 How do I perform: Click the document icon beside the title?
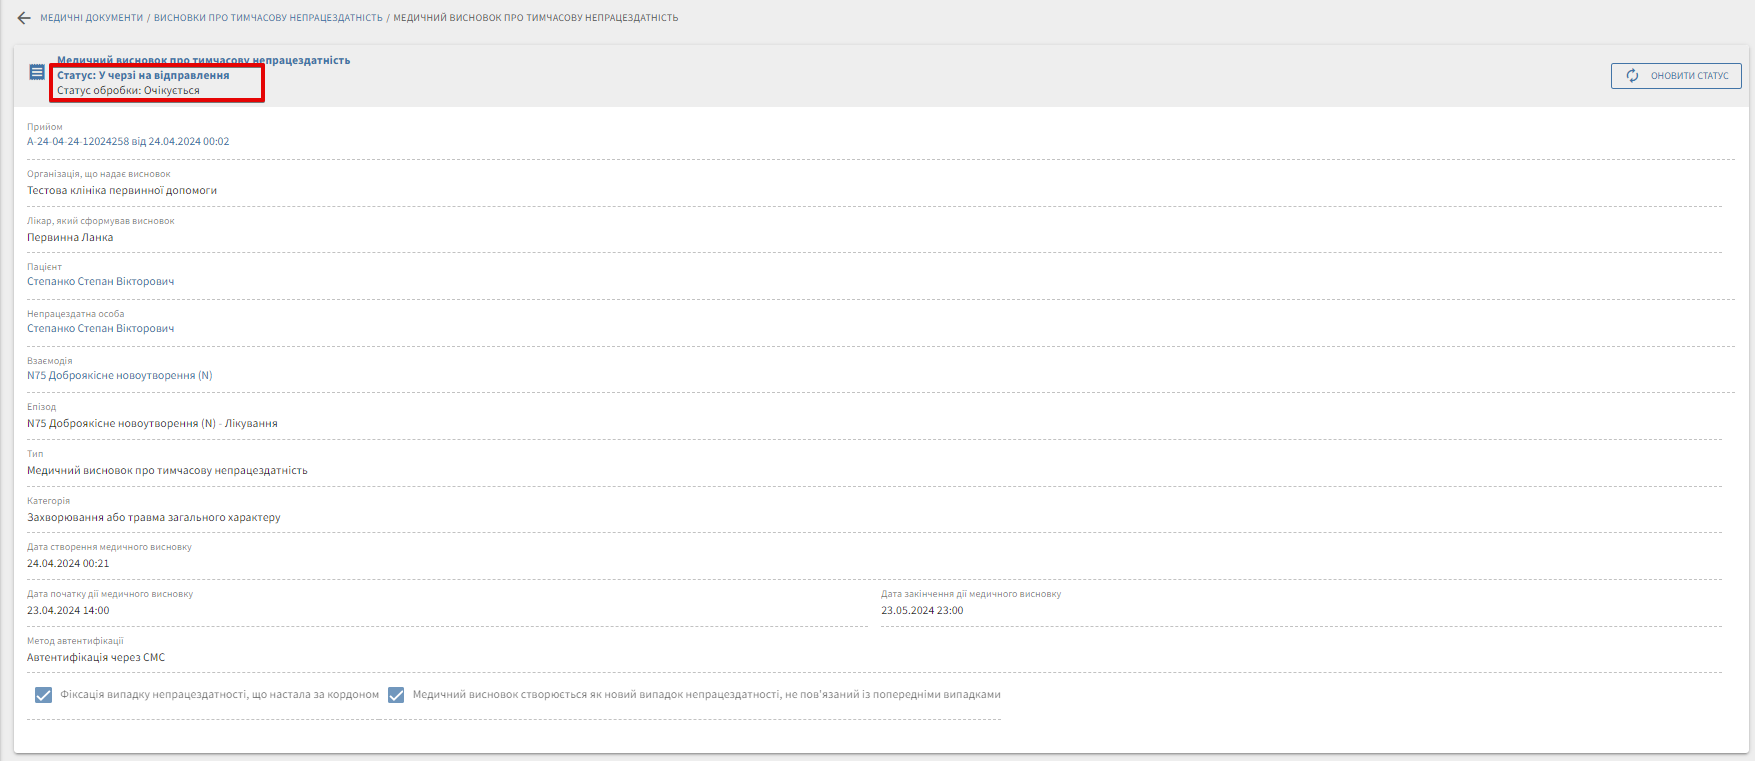pos(37,73)
